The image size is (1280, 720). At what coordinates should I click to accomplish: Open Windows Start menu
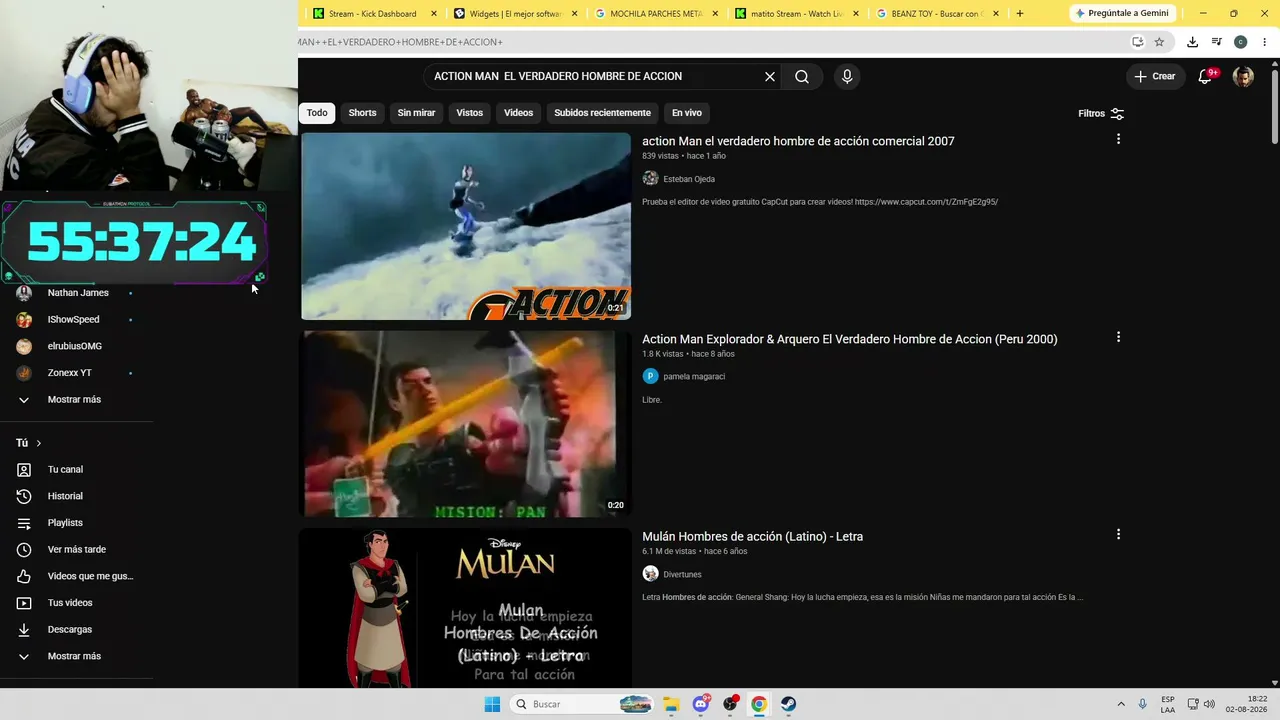pyautogui.click(x=492, y=704)
